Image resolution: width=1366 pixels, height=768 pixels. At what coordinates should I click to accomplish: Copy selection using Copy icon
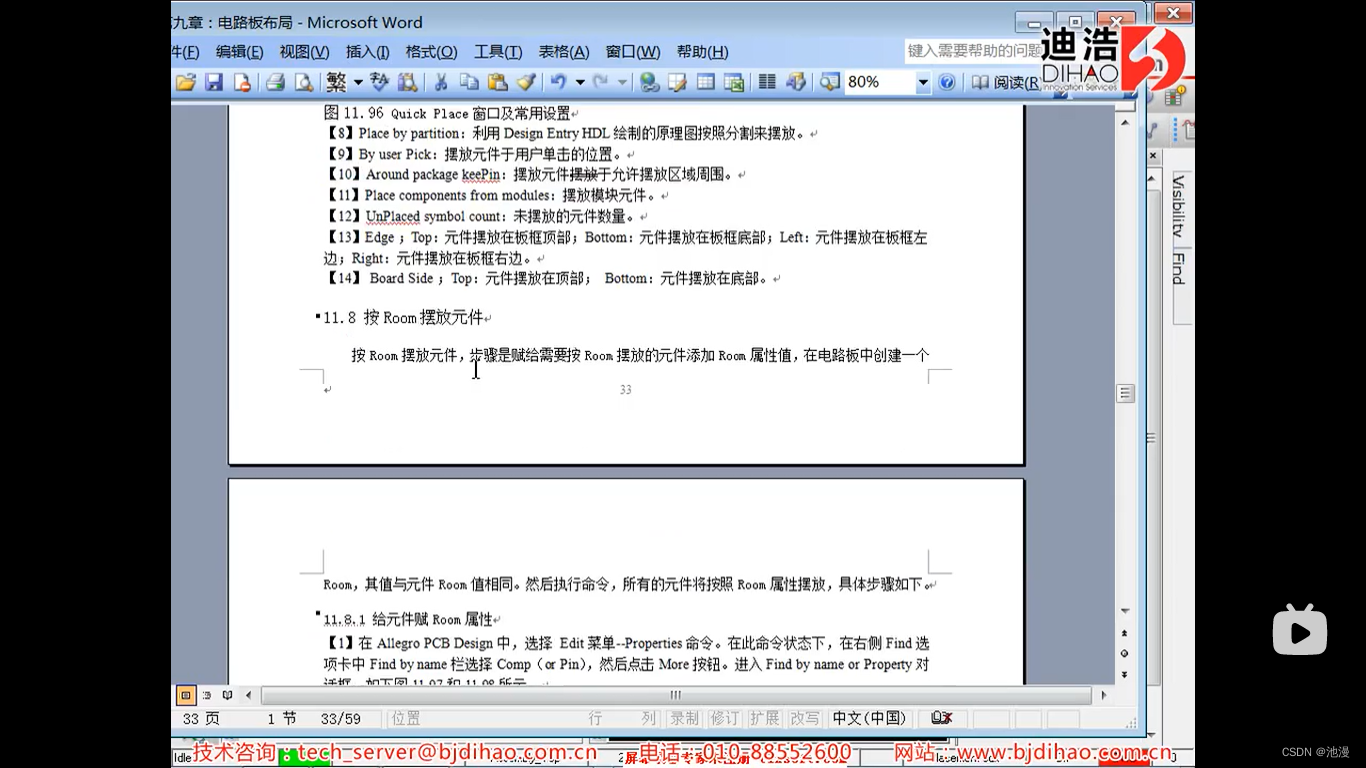(x=469, y=82)
